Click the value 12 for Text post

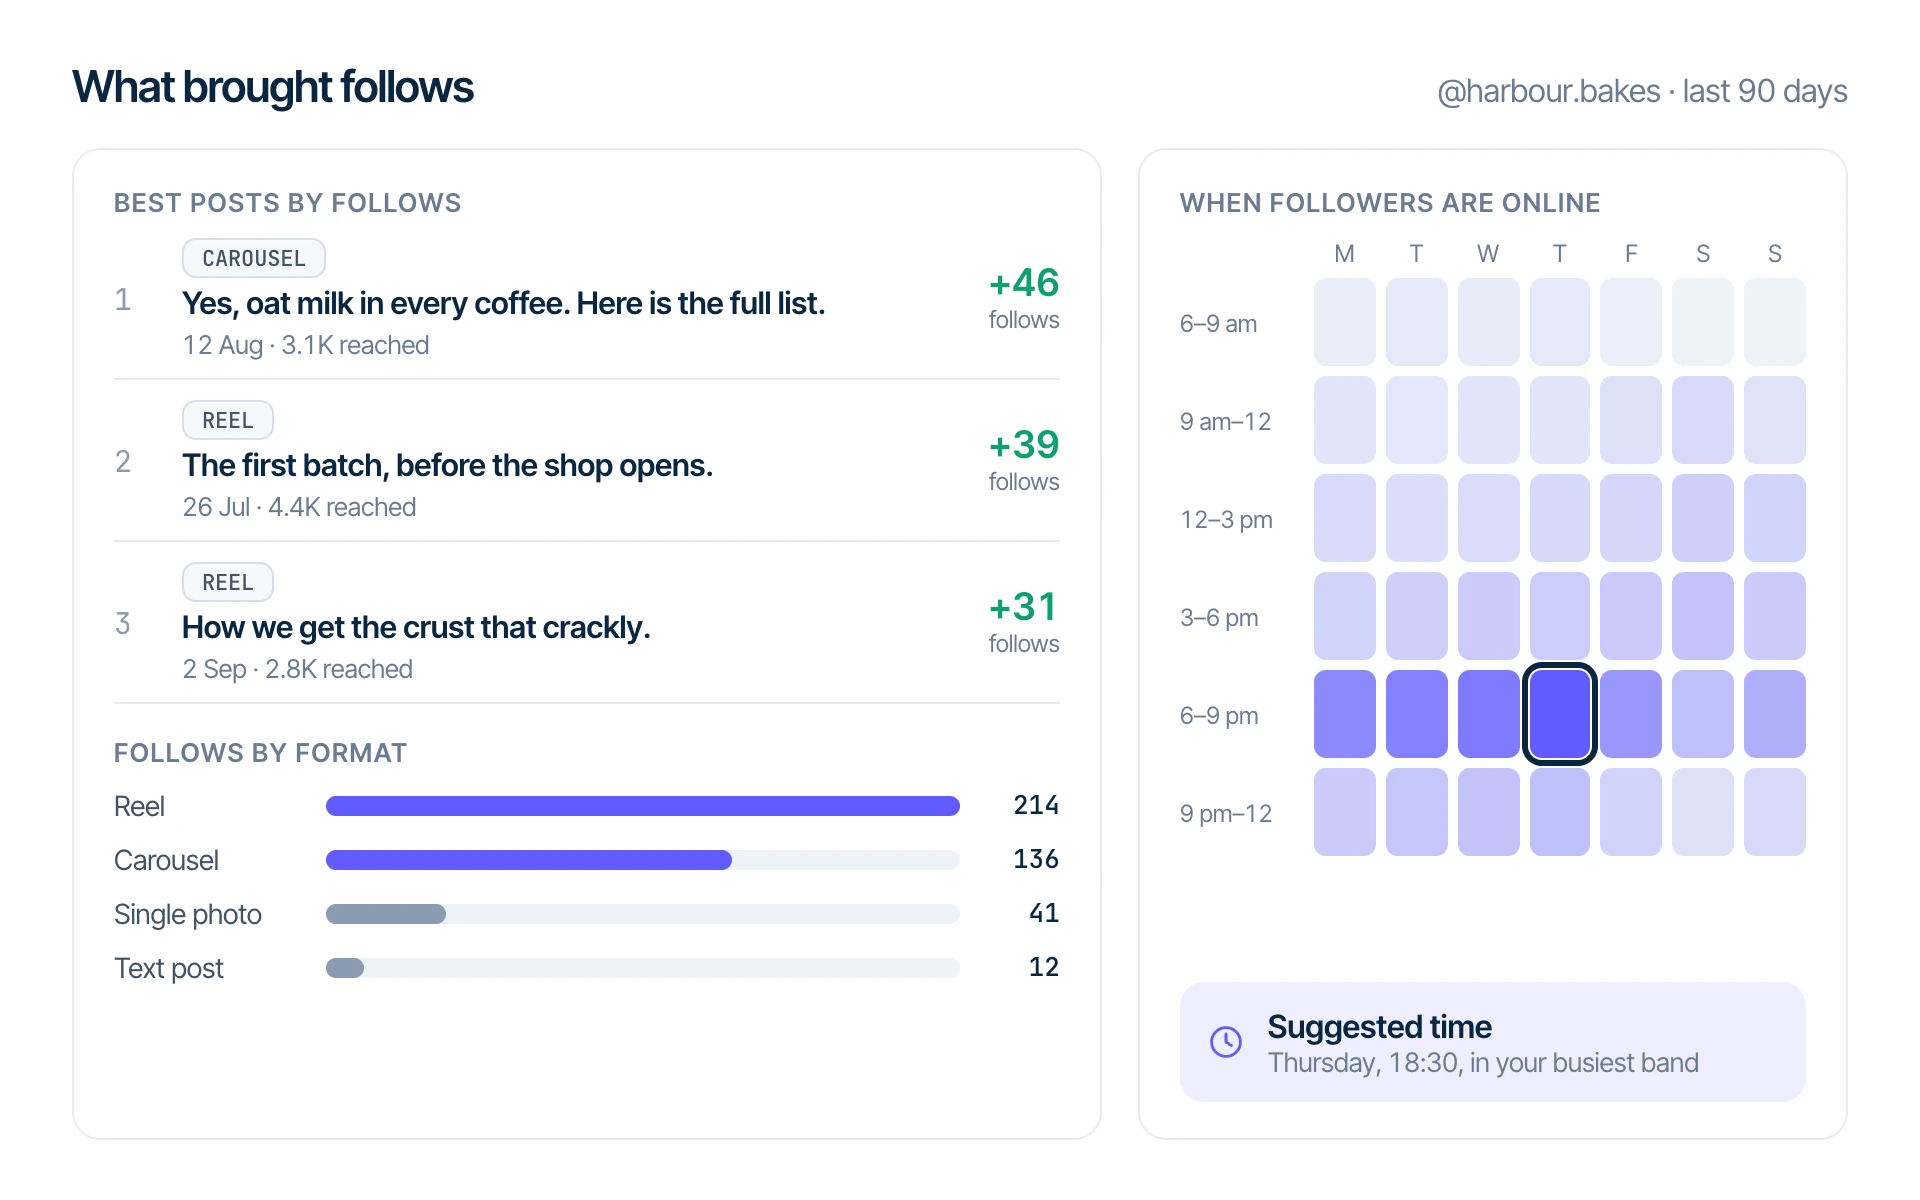(x=1044, y=967)
